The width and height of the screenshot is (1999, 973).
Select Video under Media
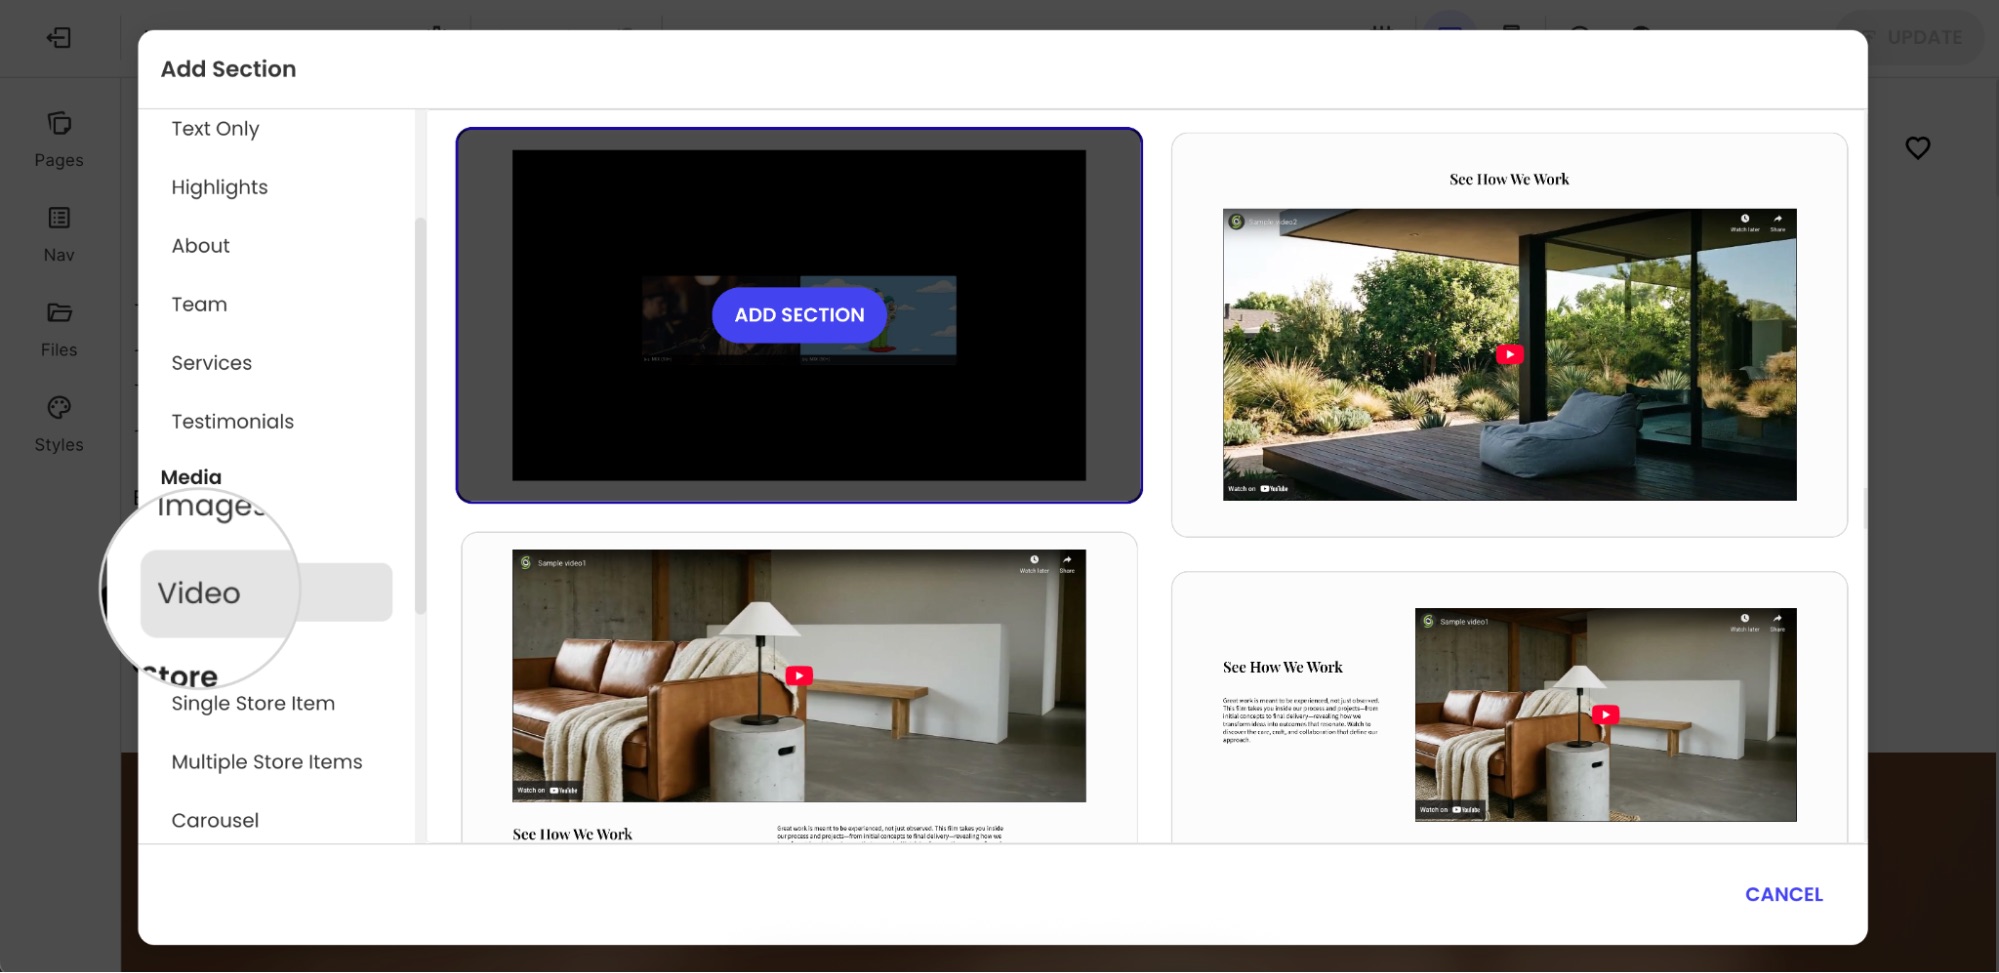click(x=266, y=593)
